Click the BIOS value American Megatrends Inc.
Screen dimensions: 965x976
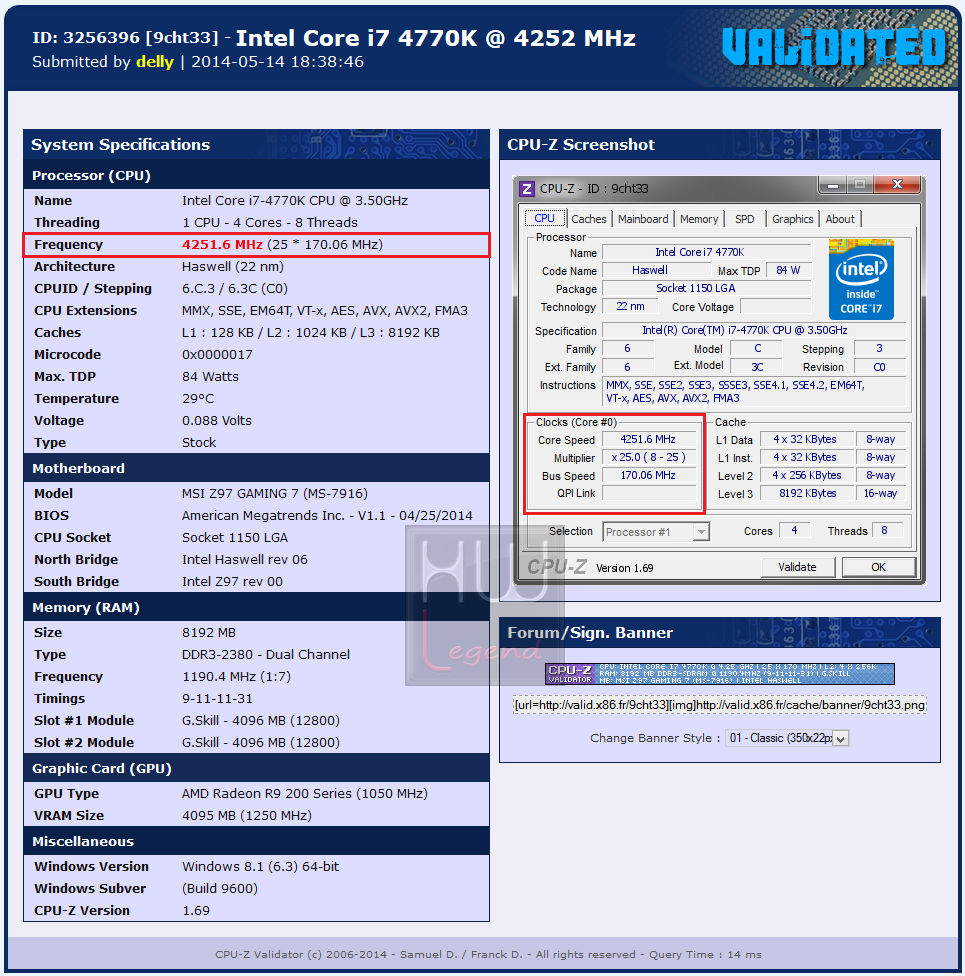point(327,515)
